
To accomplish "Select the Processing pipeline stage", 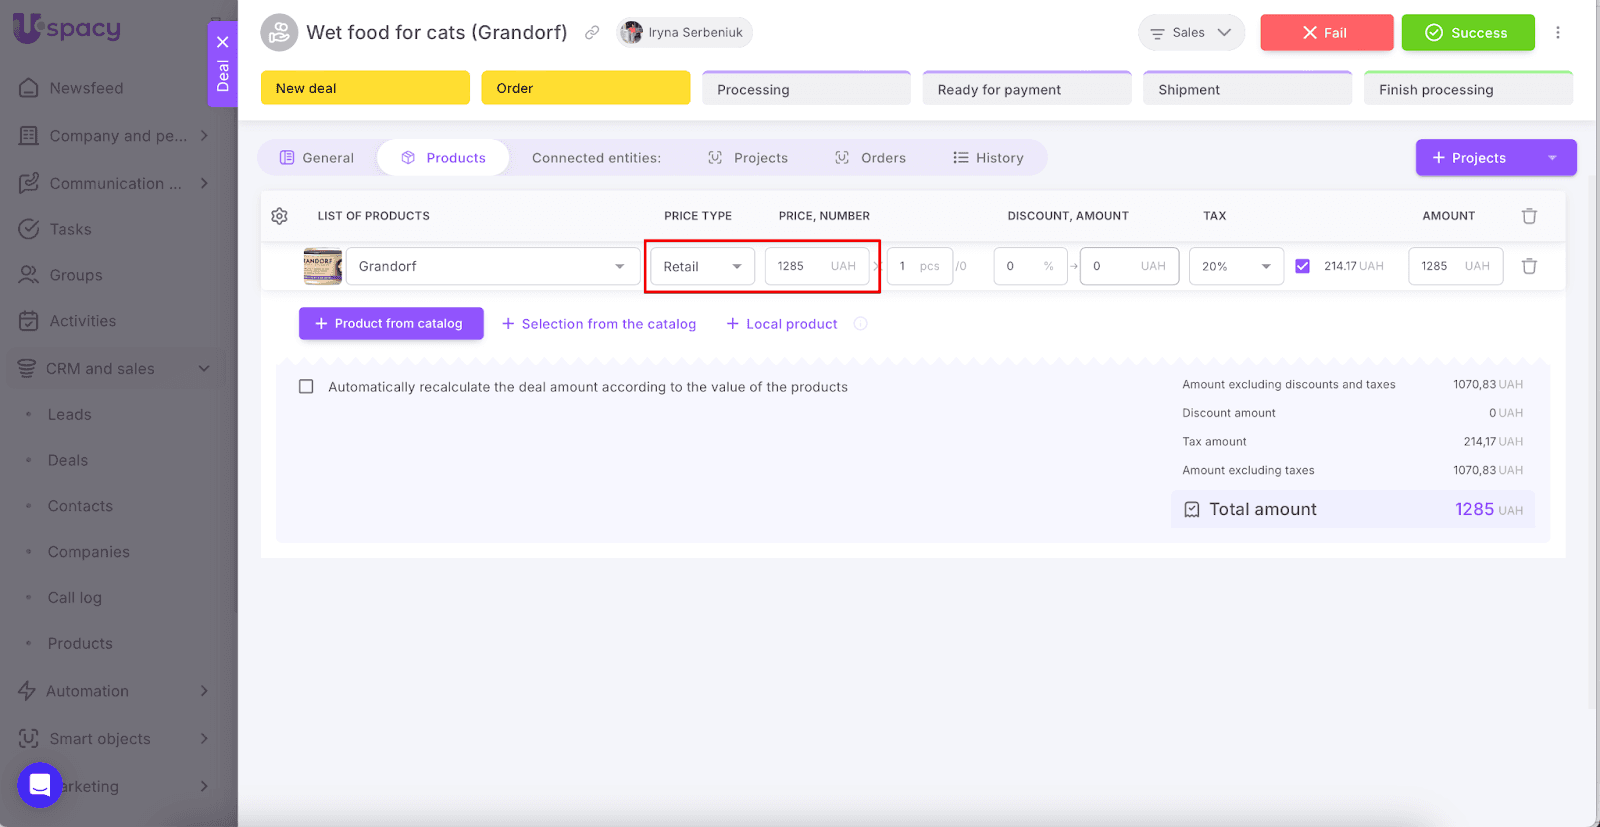I will tap(806, 89).
